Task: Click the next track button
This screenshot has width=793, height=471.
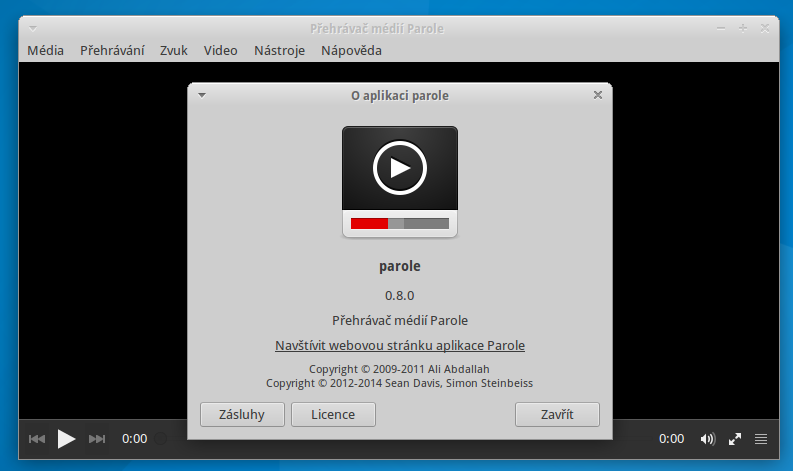Action: click(x=97, y=439)
